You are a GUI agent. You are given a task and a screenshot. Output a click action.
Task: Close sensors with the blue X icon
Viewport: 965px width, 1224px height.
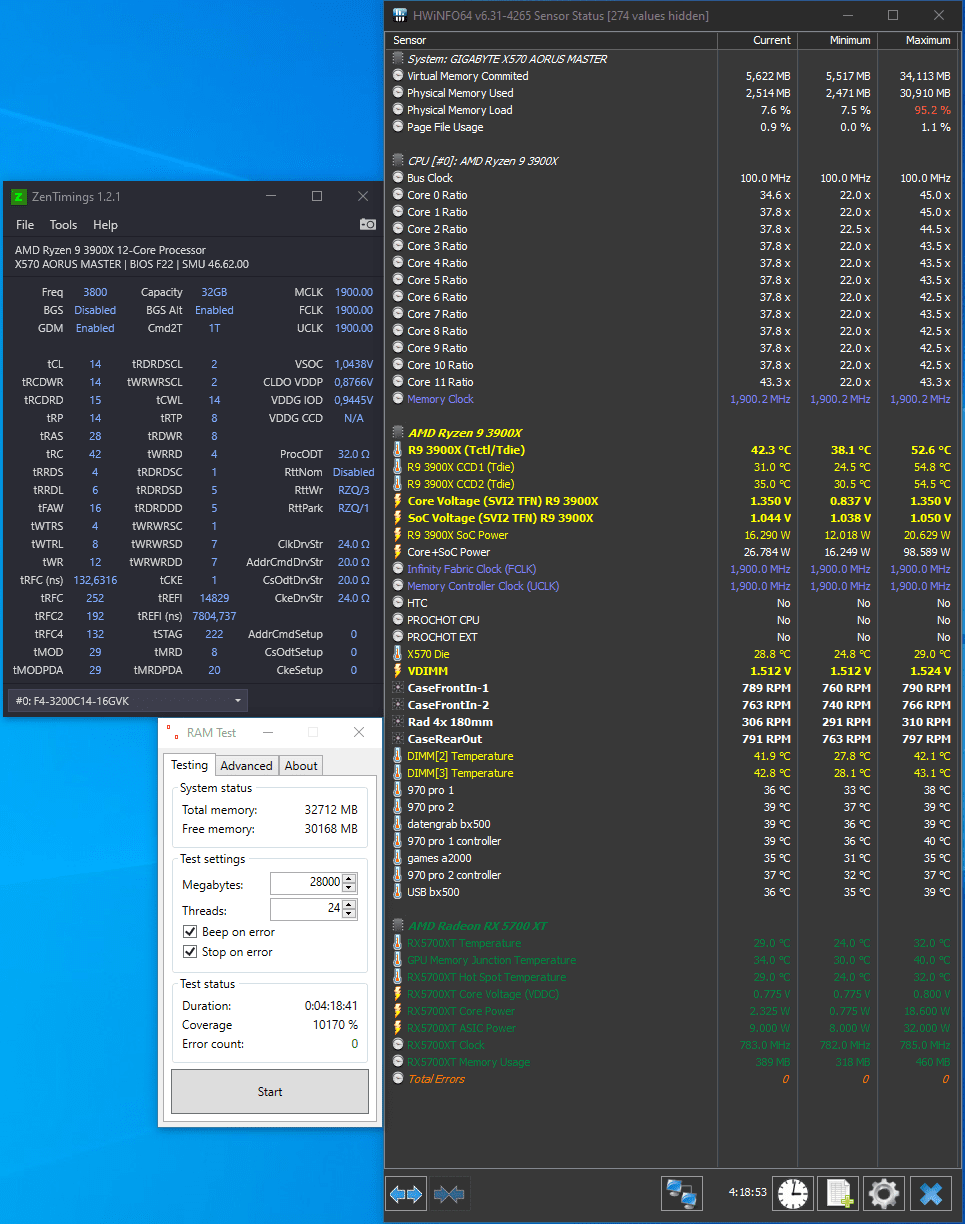coord(930,1193)
